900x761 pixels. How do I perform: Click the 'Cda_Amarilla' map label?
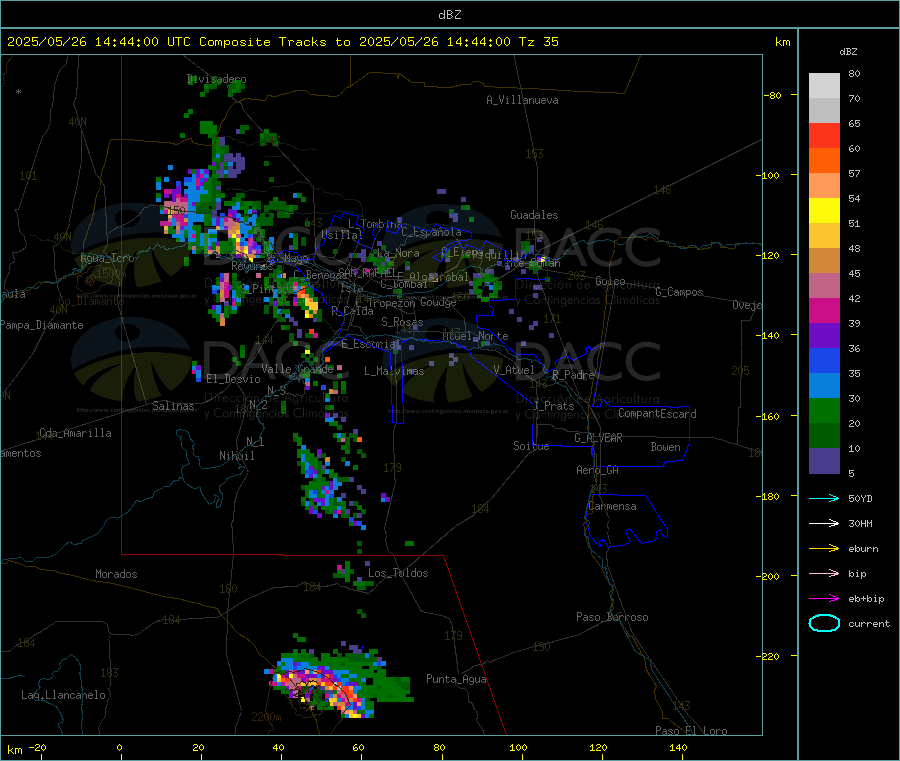[75, 433]
